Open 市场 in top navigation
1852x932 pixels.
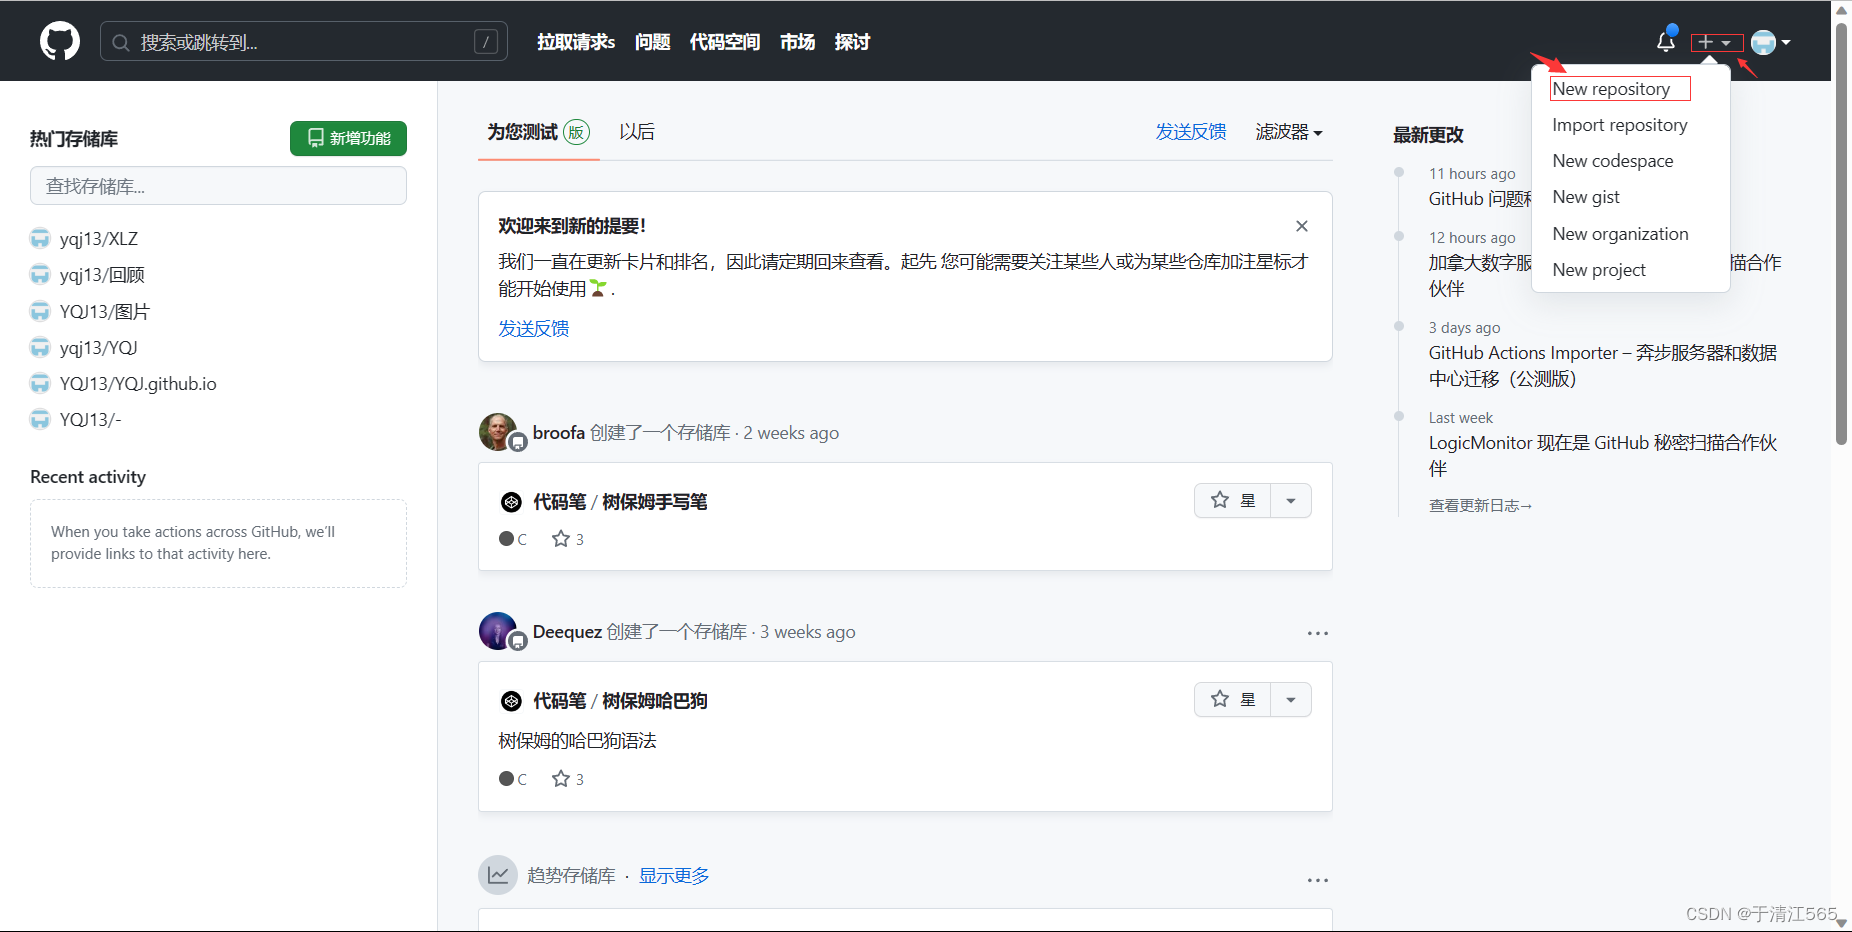click(x=797, y=42)
